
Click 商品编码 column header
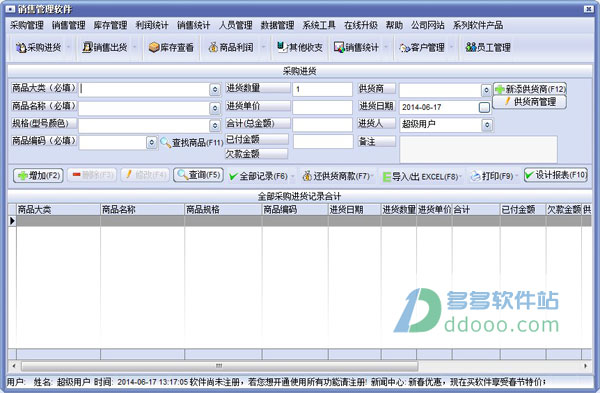click(295, 210)
